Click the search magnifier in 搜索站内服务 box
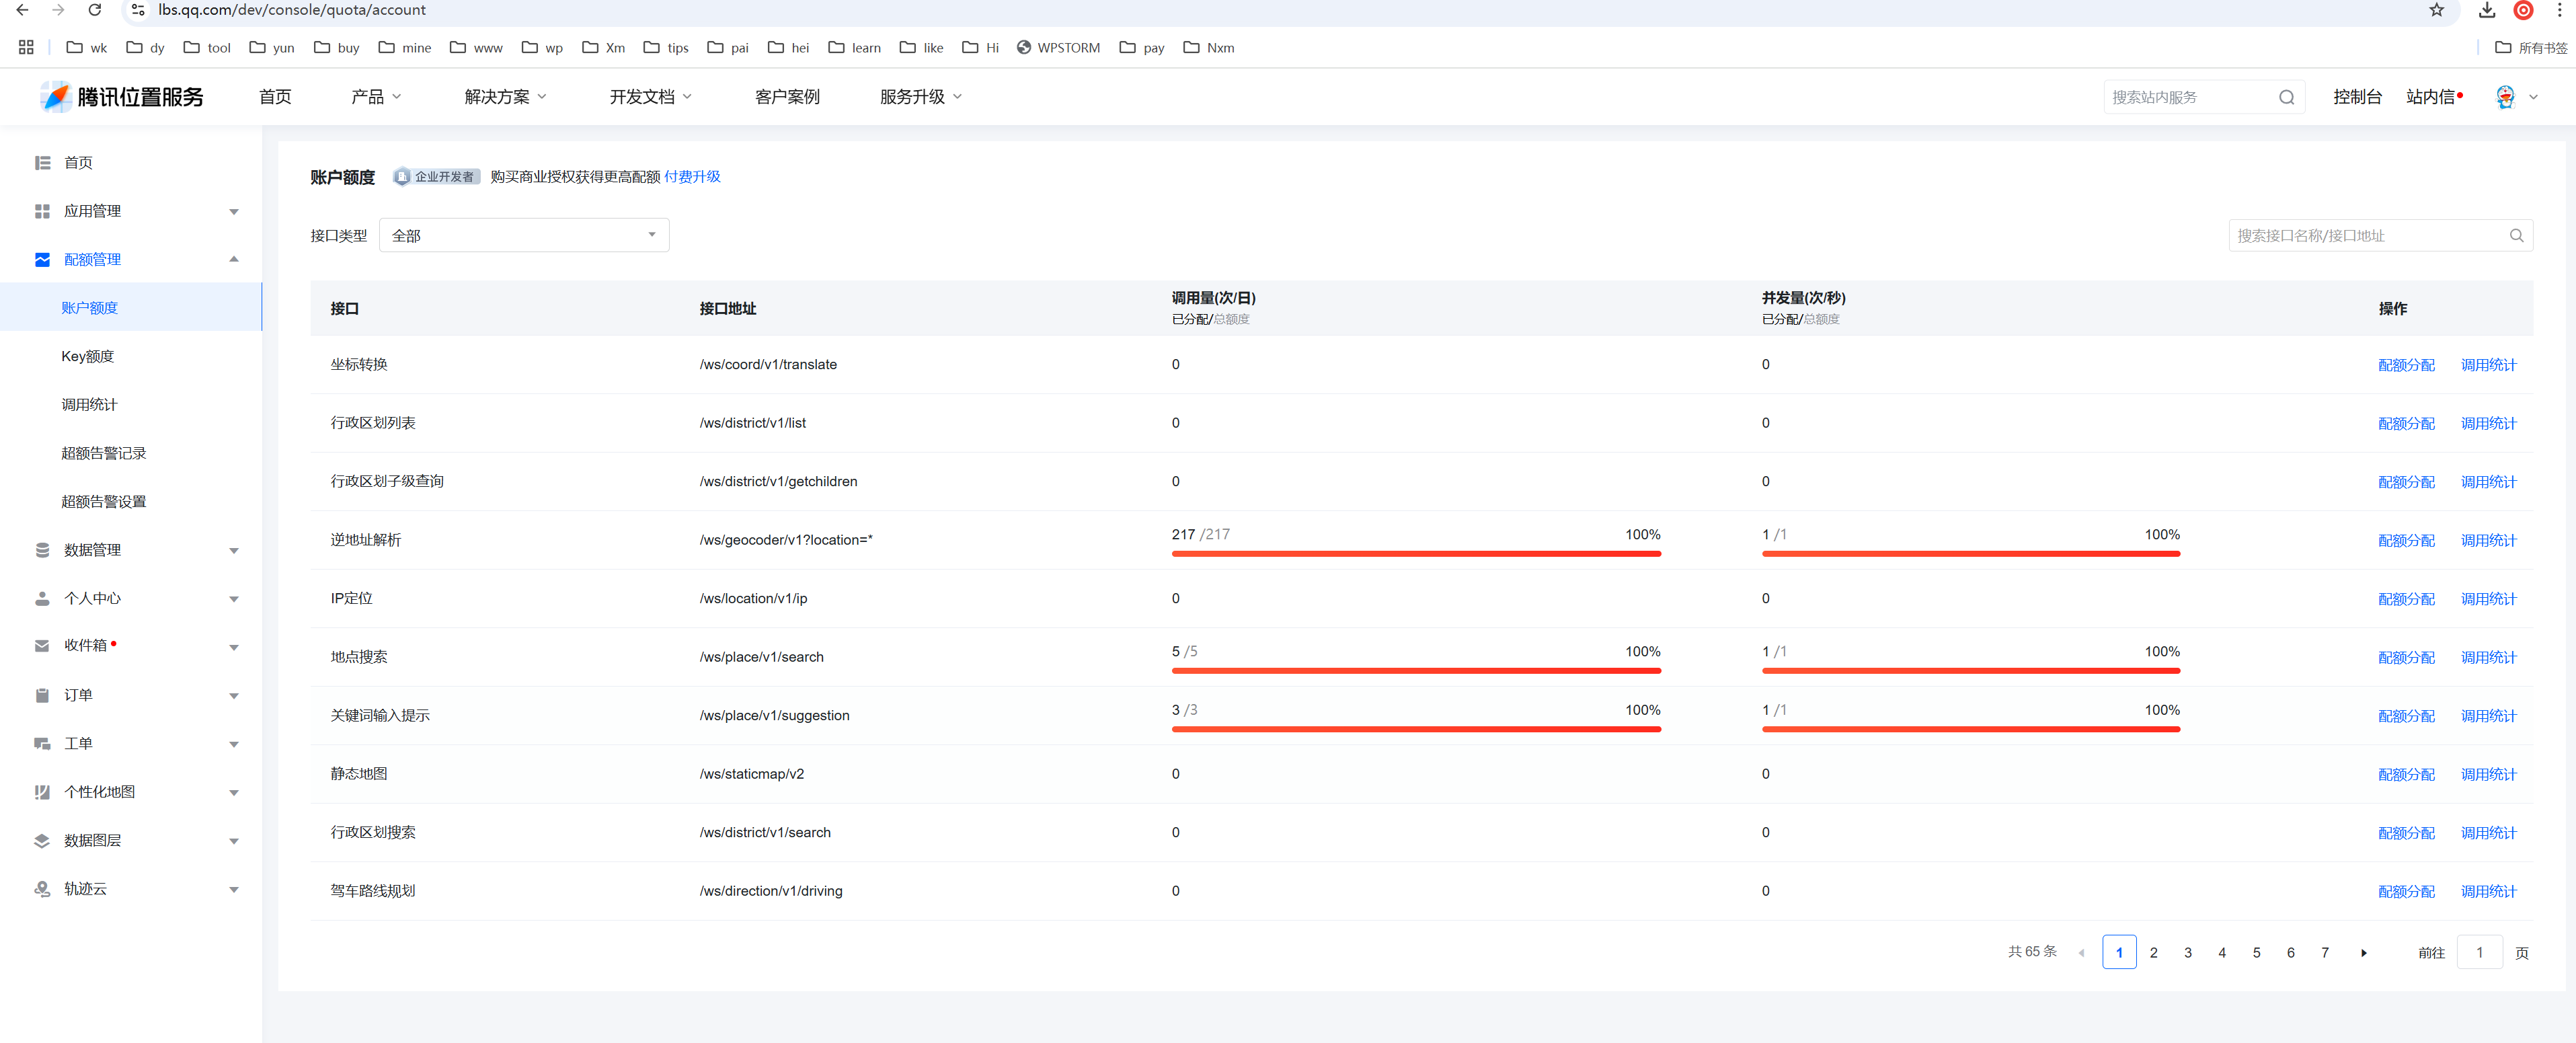Viewport: 2576px width, 1043px height. (x=2286, y=97)
